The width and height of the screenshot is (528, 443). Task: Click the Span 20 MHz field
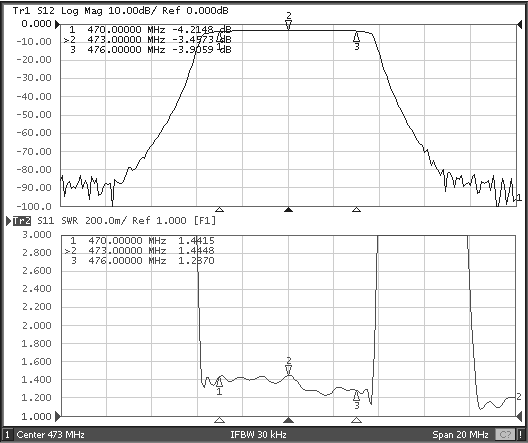tap(460, 435)
